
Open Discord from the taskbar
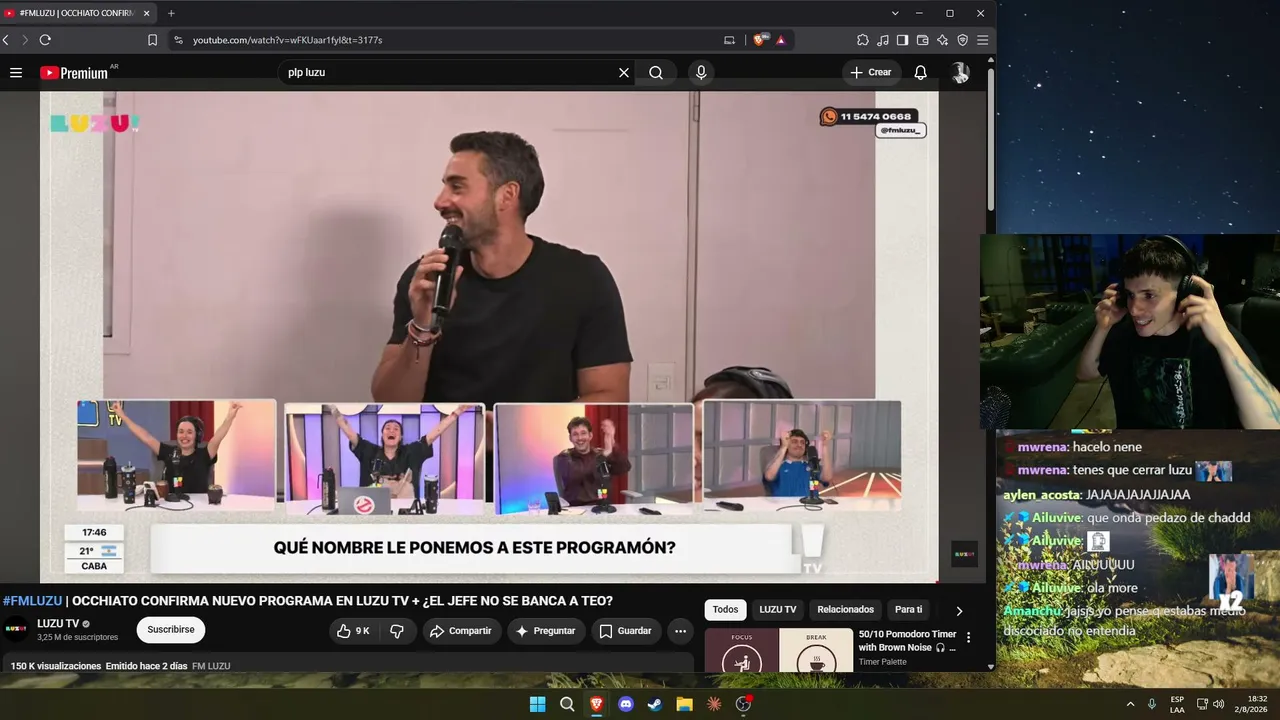626,704
